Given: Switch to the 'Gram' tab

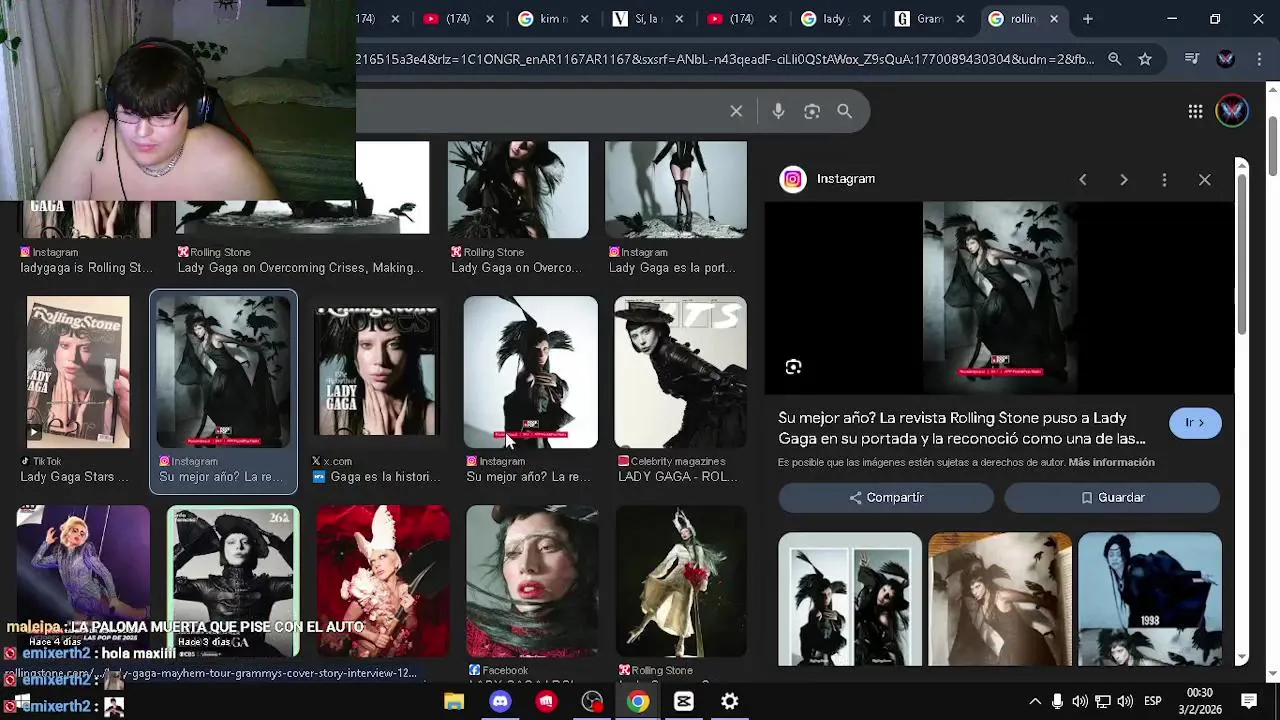Looking at the screenshot, I should 930,18.
